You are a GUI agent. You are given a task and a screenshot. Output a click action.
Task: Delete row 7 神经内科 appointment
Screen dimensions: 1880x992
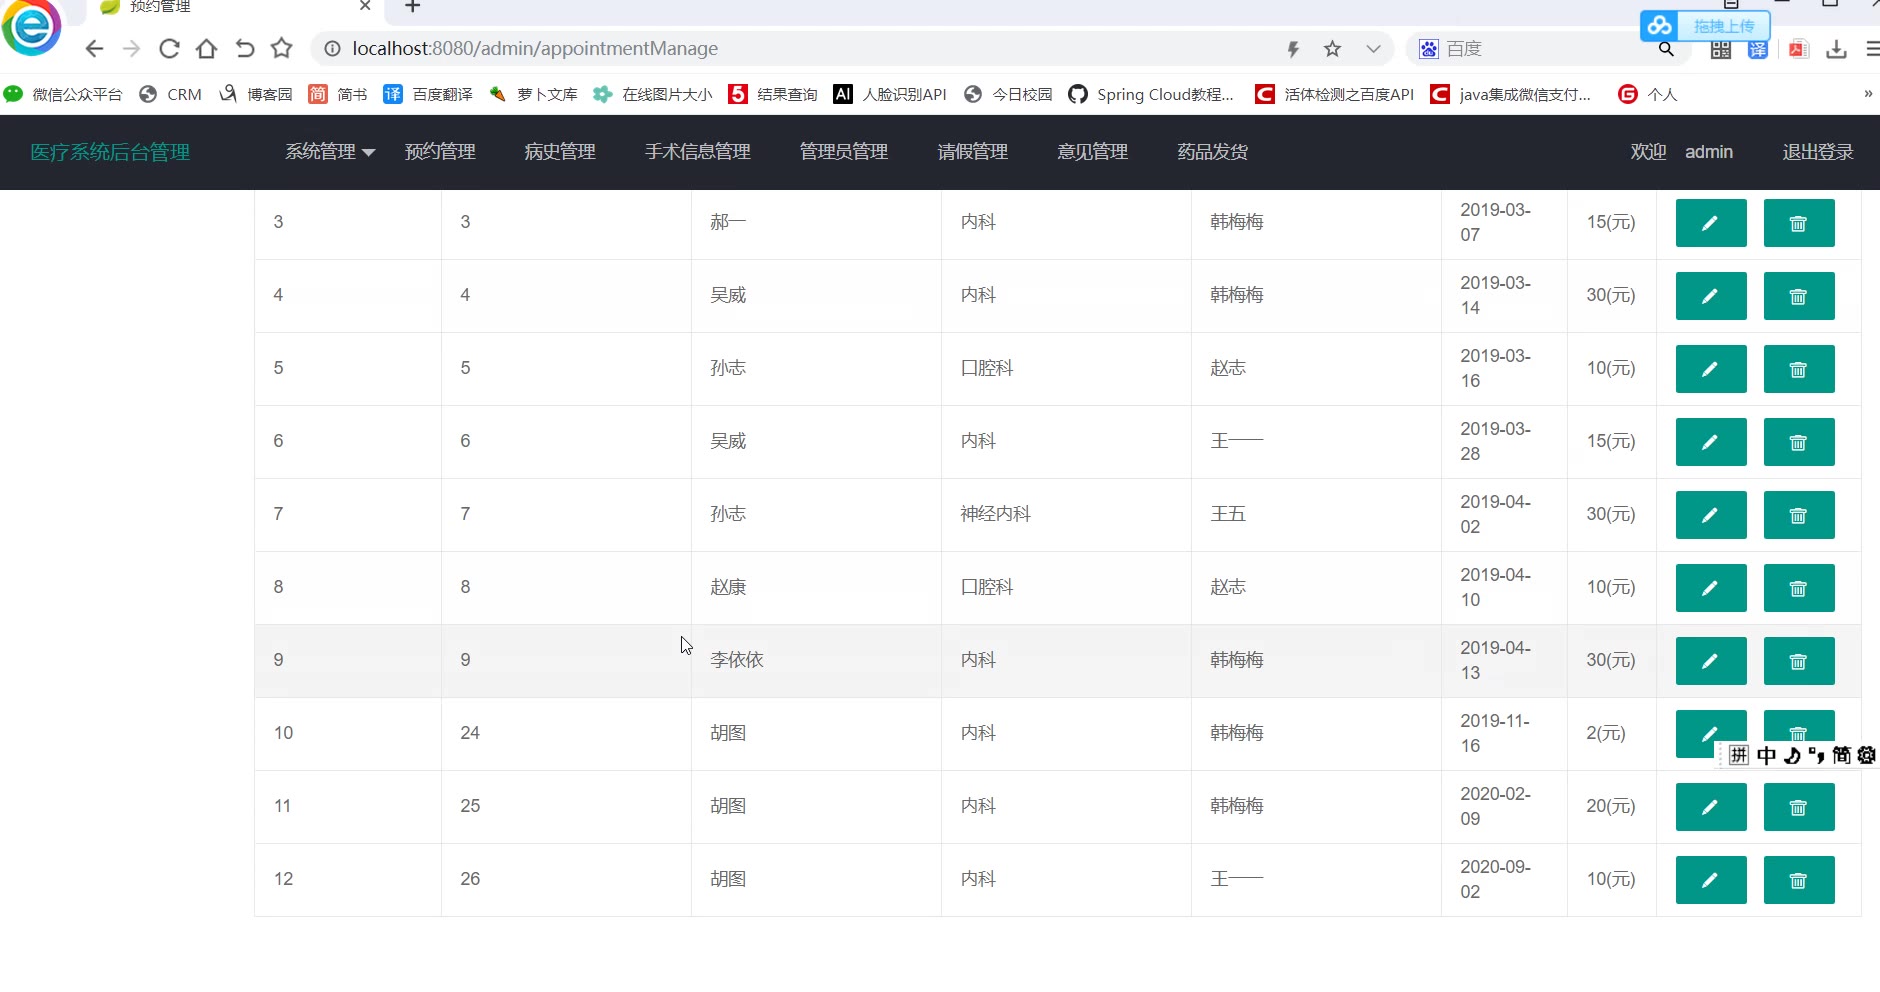(1799, 515)
